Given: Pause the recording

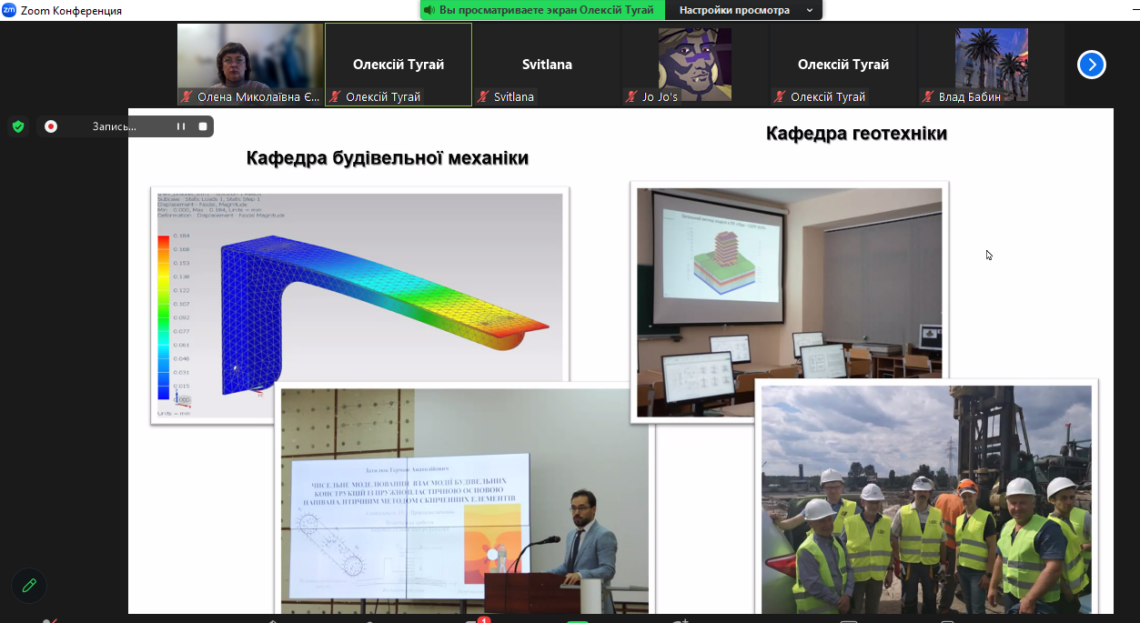Looking at the screenshot, I should 181,126.
